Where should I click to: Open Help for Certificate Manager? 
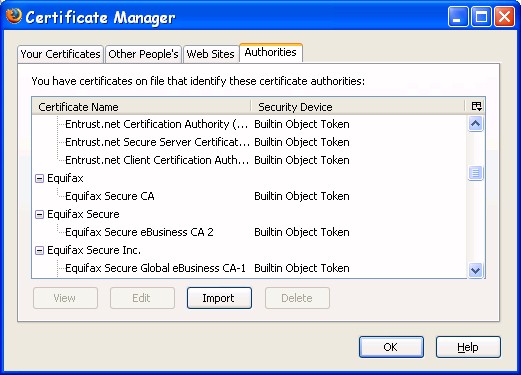468,347
